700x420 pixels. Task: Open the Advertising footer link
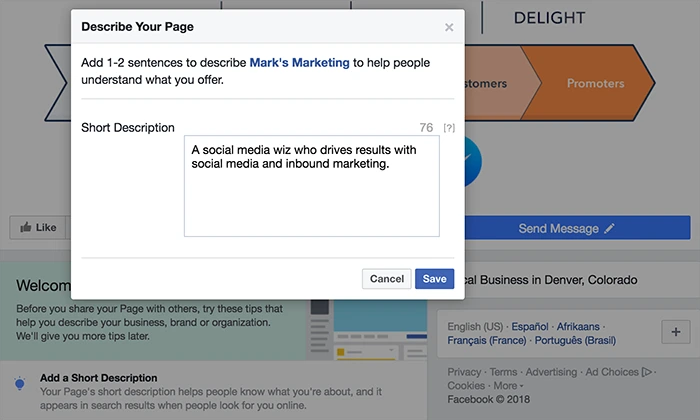pyautogui.click(x=551, y=372)
